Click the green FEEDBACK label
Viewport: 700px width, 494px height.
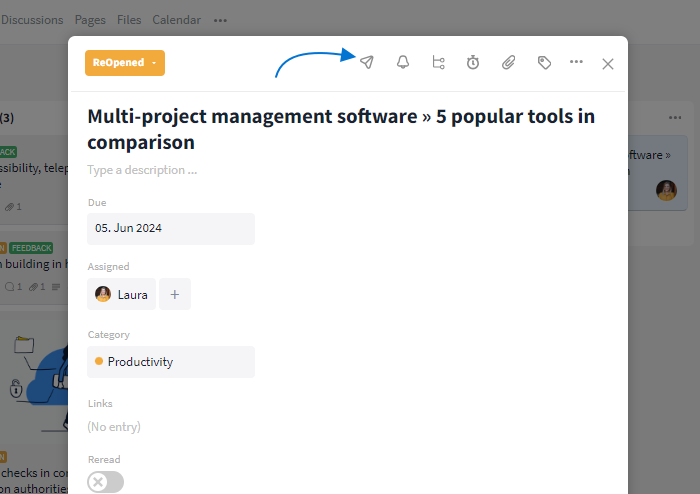pos(31,248)
